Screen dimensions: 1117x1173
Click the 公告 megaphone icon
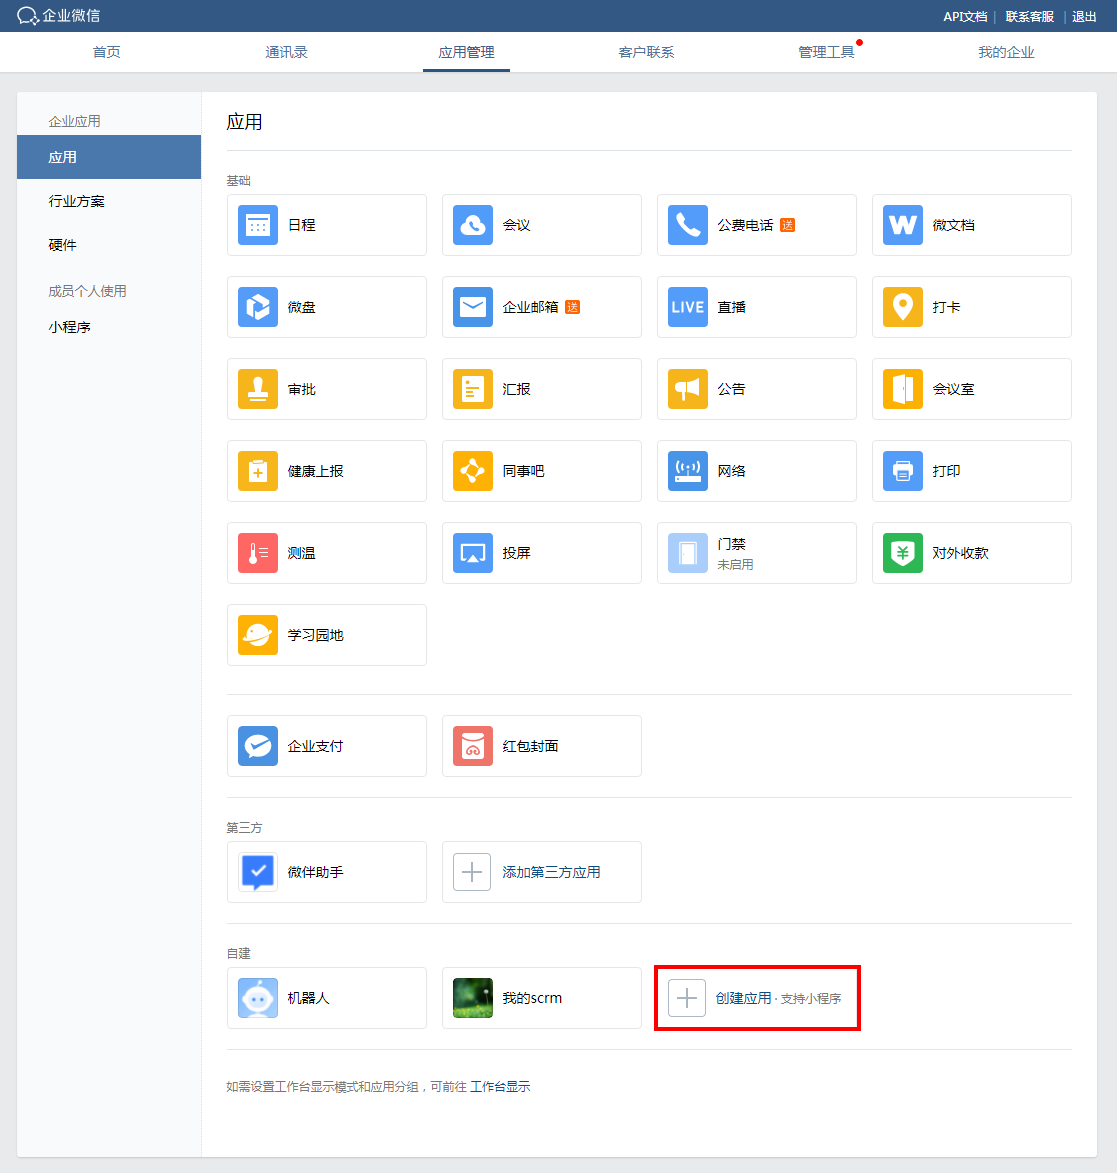pyautogui.click(x=688, y=389)
